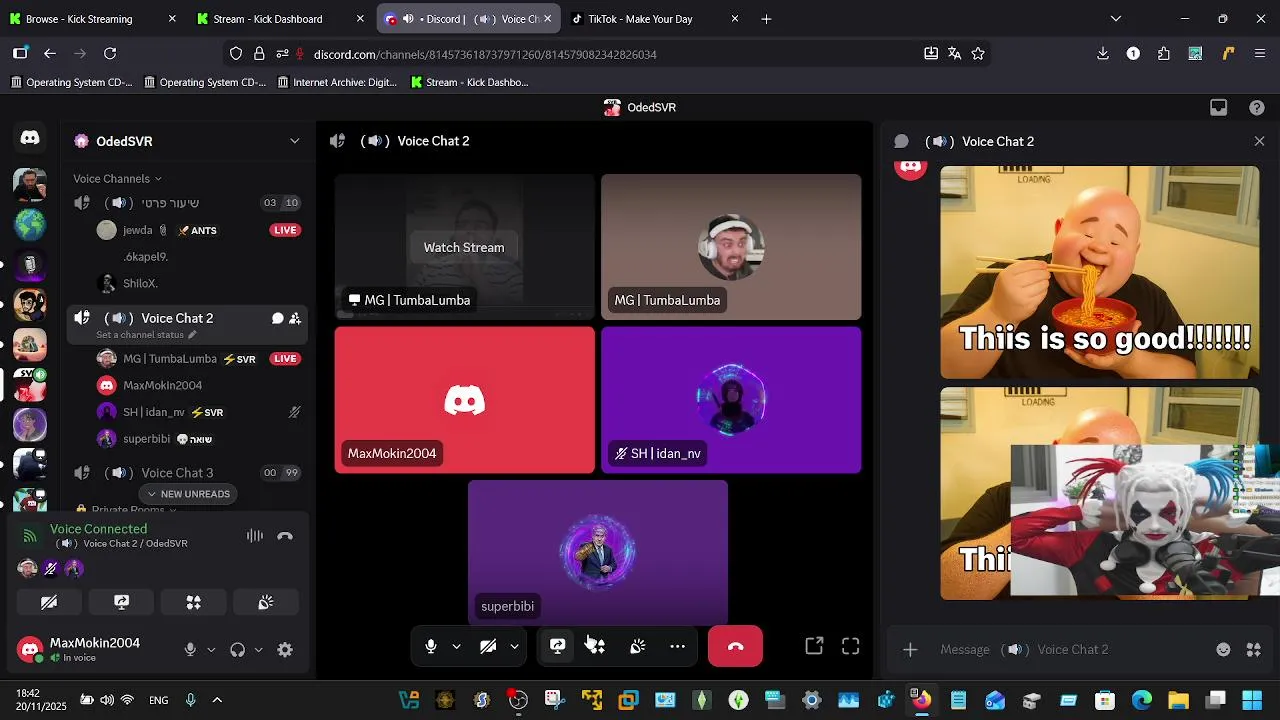
Task: Open microphone input options chevron in call bar
Action: point(456,646)
